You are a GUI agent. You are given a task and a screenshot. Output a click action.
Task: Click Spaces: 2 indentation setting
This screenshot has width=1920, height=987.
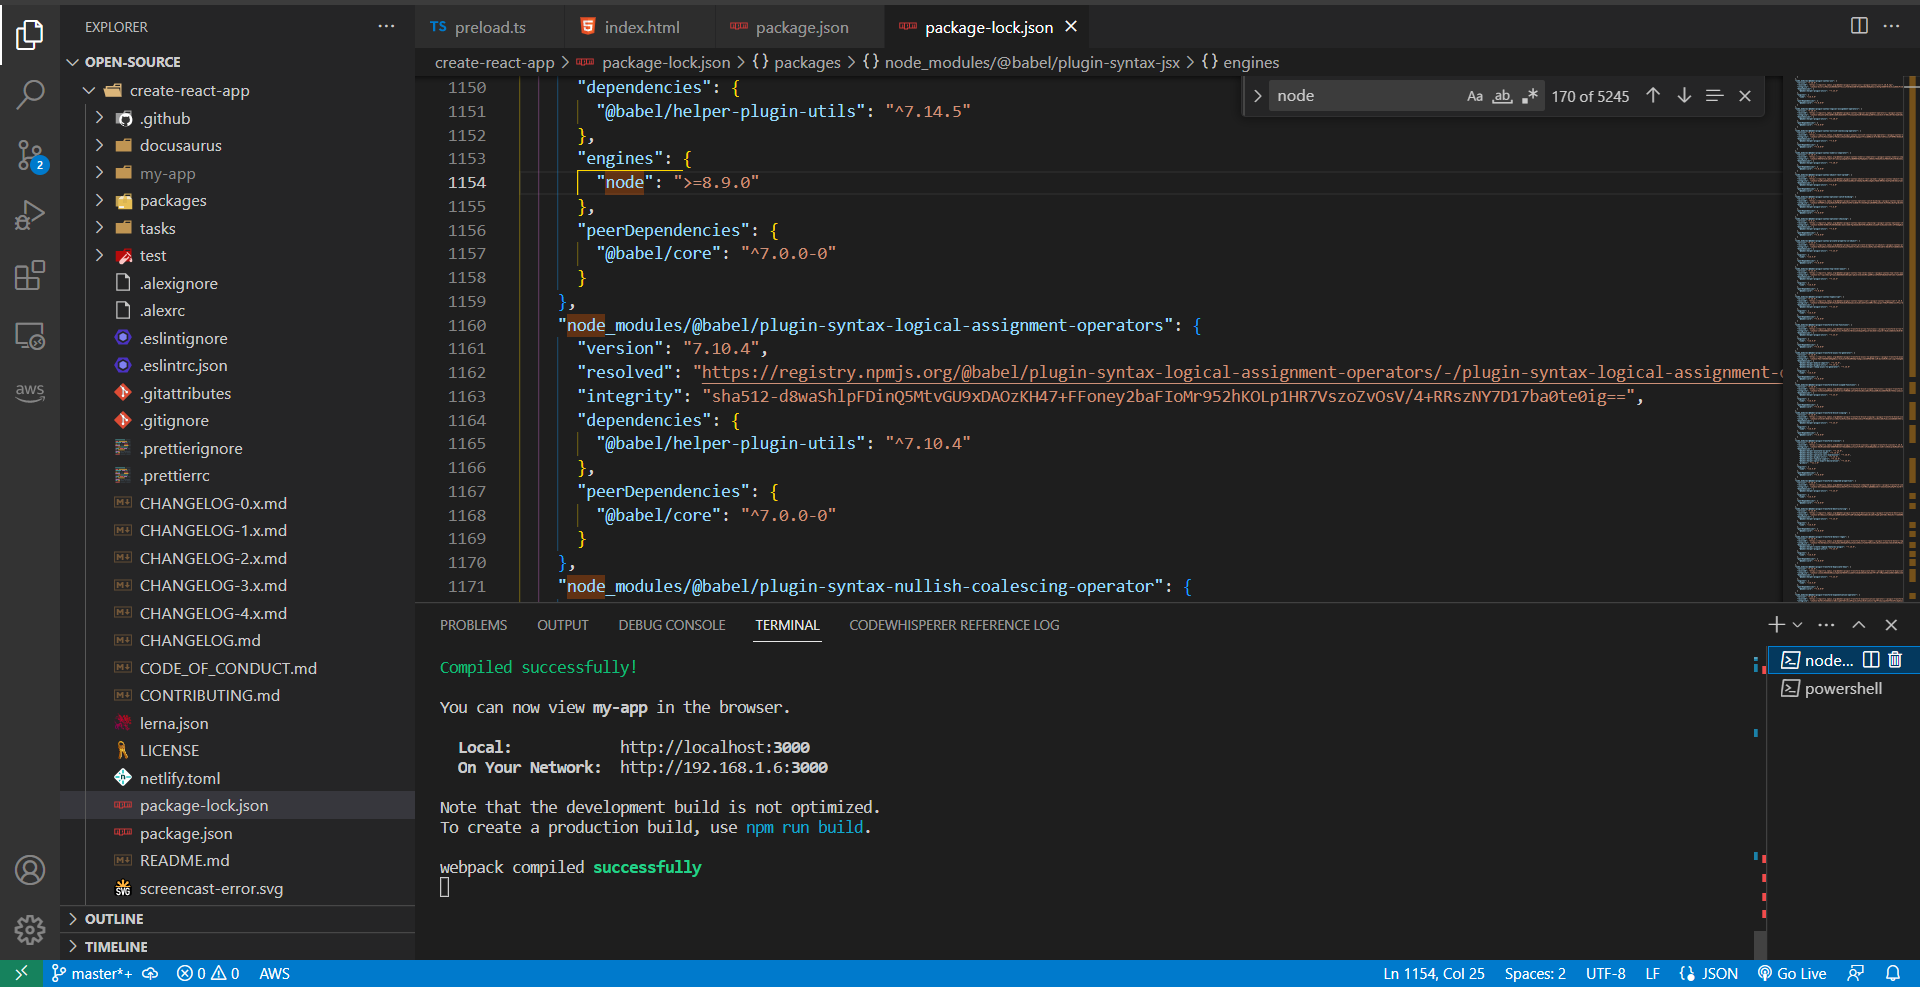1535,973
